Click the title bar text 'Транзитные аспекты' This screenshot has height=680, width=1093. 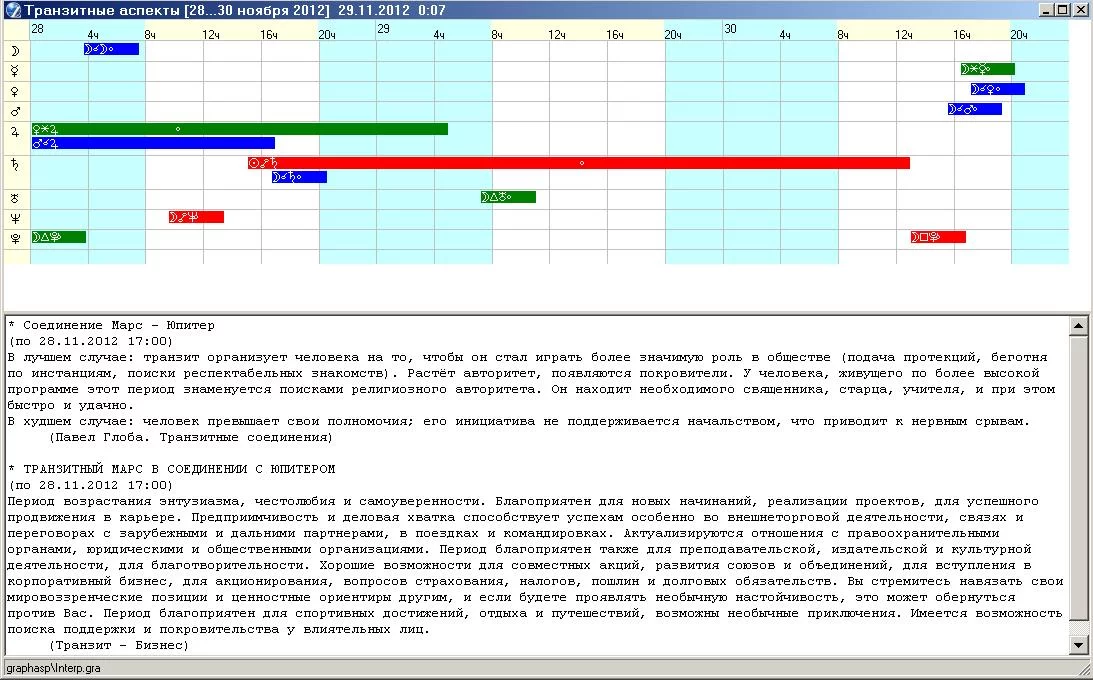click(103, 10)
